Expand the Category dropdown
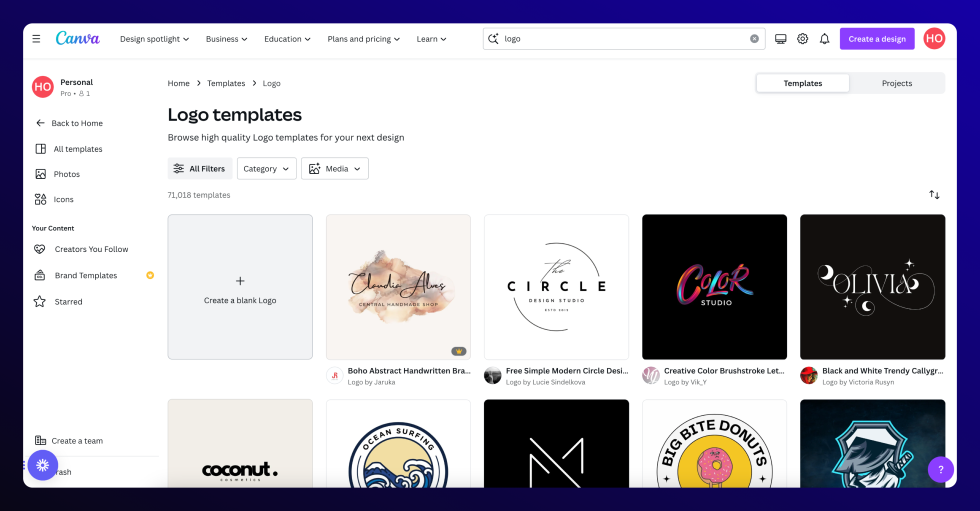 click(x=266, y=169)
